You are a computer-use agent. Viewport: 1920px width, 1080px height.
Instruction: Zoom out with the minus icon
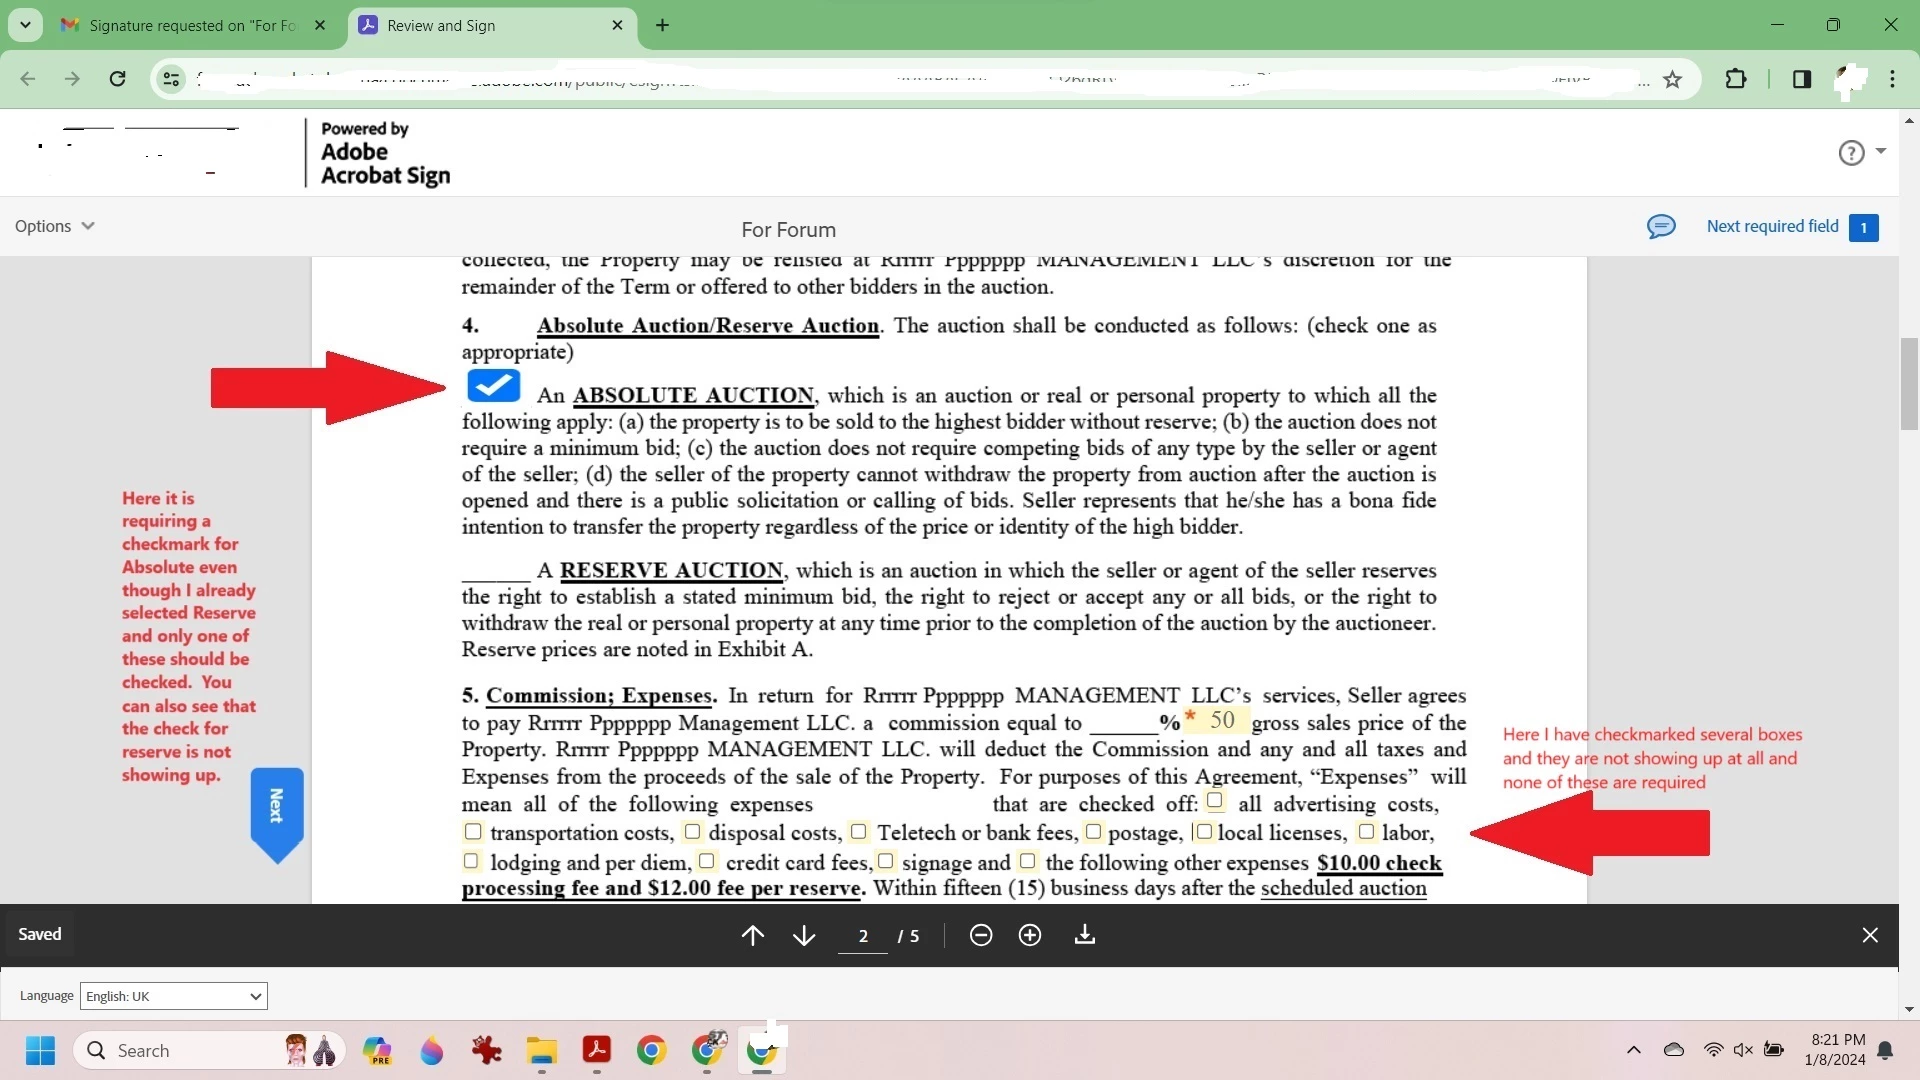point(980,935)
